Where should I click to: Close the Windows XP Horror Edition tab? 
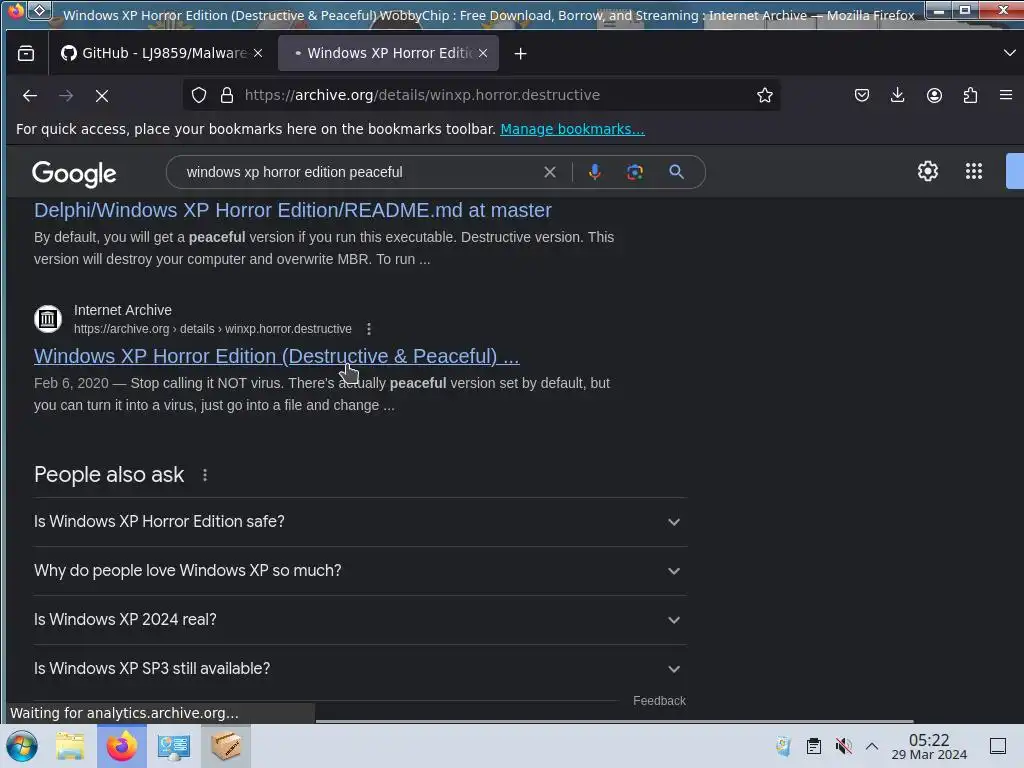(483, 54)
